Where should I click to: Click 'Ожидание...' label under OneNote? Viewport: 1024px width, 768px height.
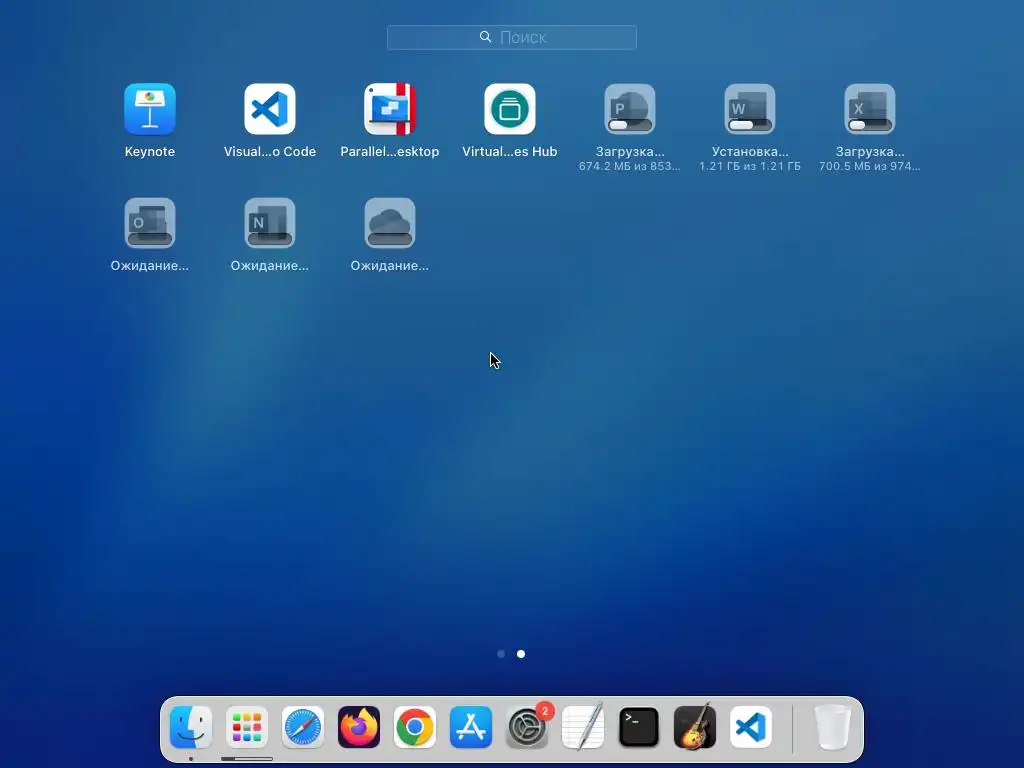coord(270,266)
